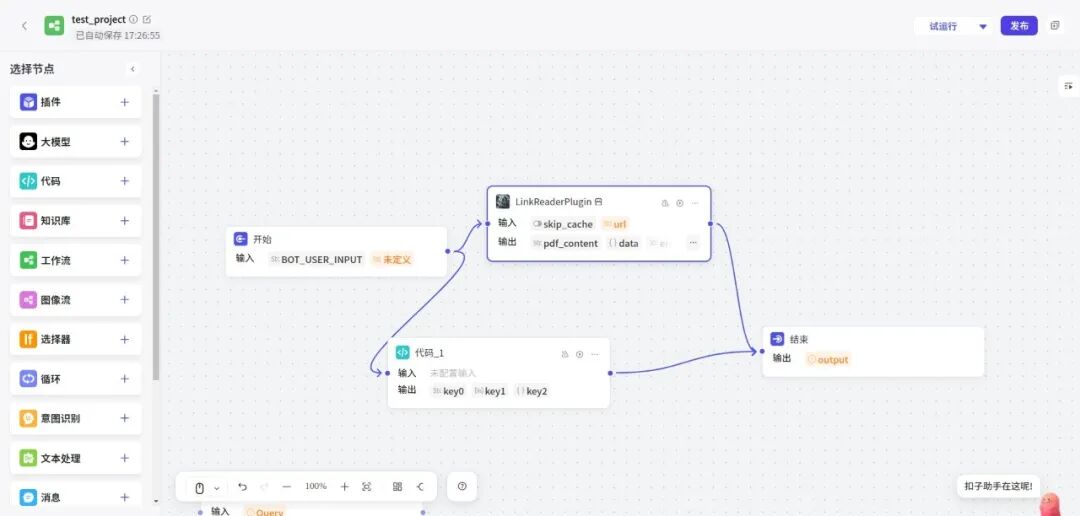Undo the last canvas action
The height and width of the screenshot is (516, 1080).
[x=242, y=486]
